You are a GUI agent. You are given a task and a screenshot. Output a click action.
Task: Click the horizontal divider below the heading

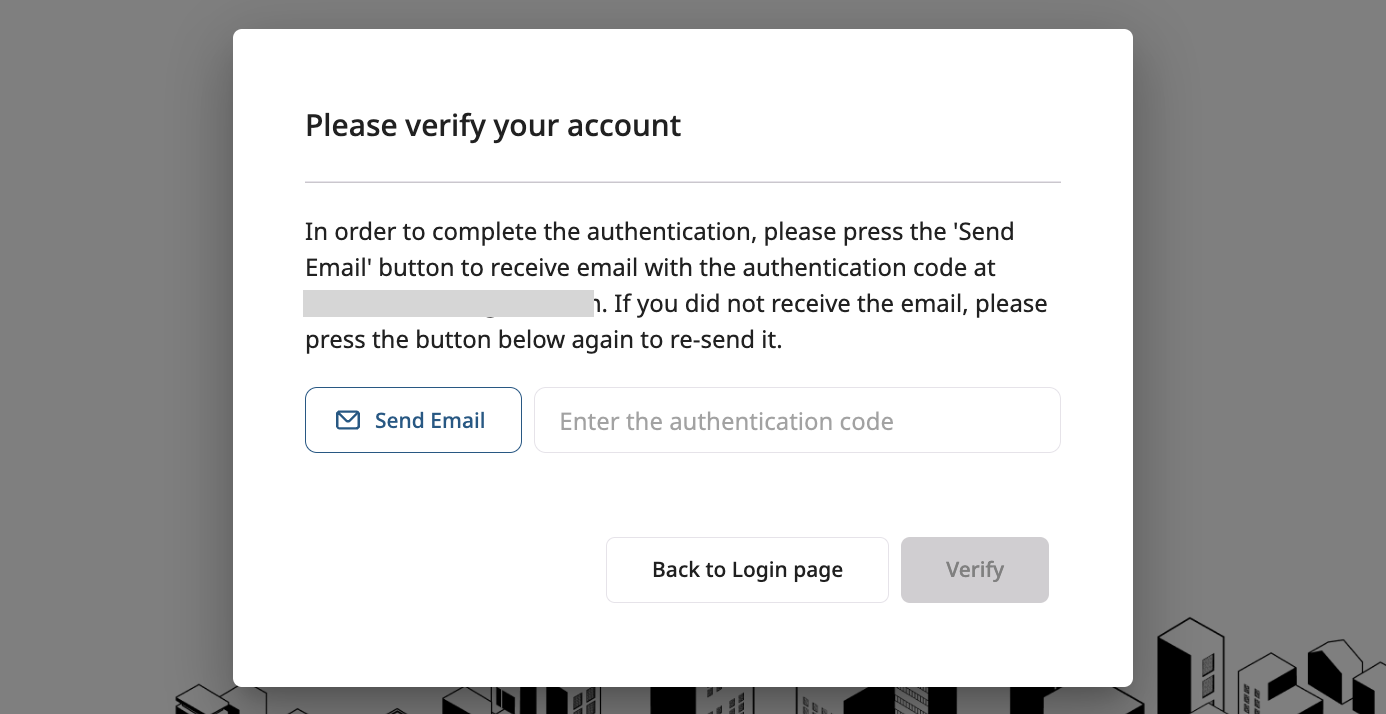pos(682,183)
